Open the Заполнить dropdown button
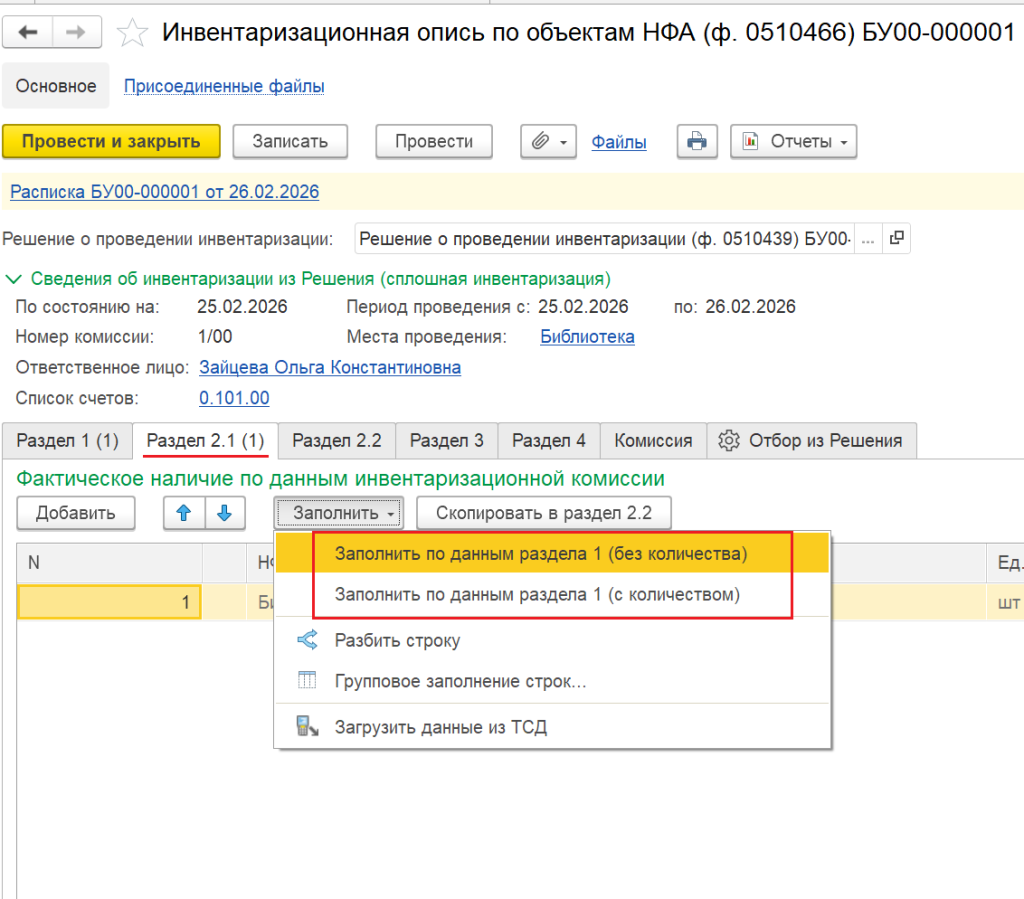 click(340, 513)
